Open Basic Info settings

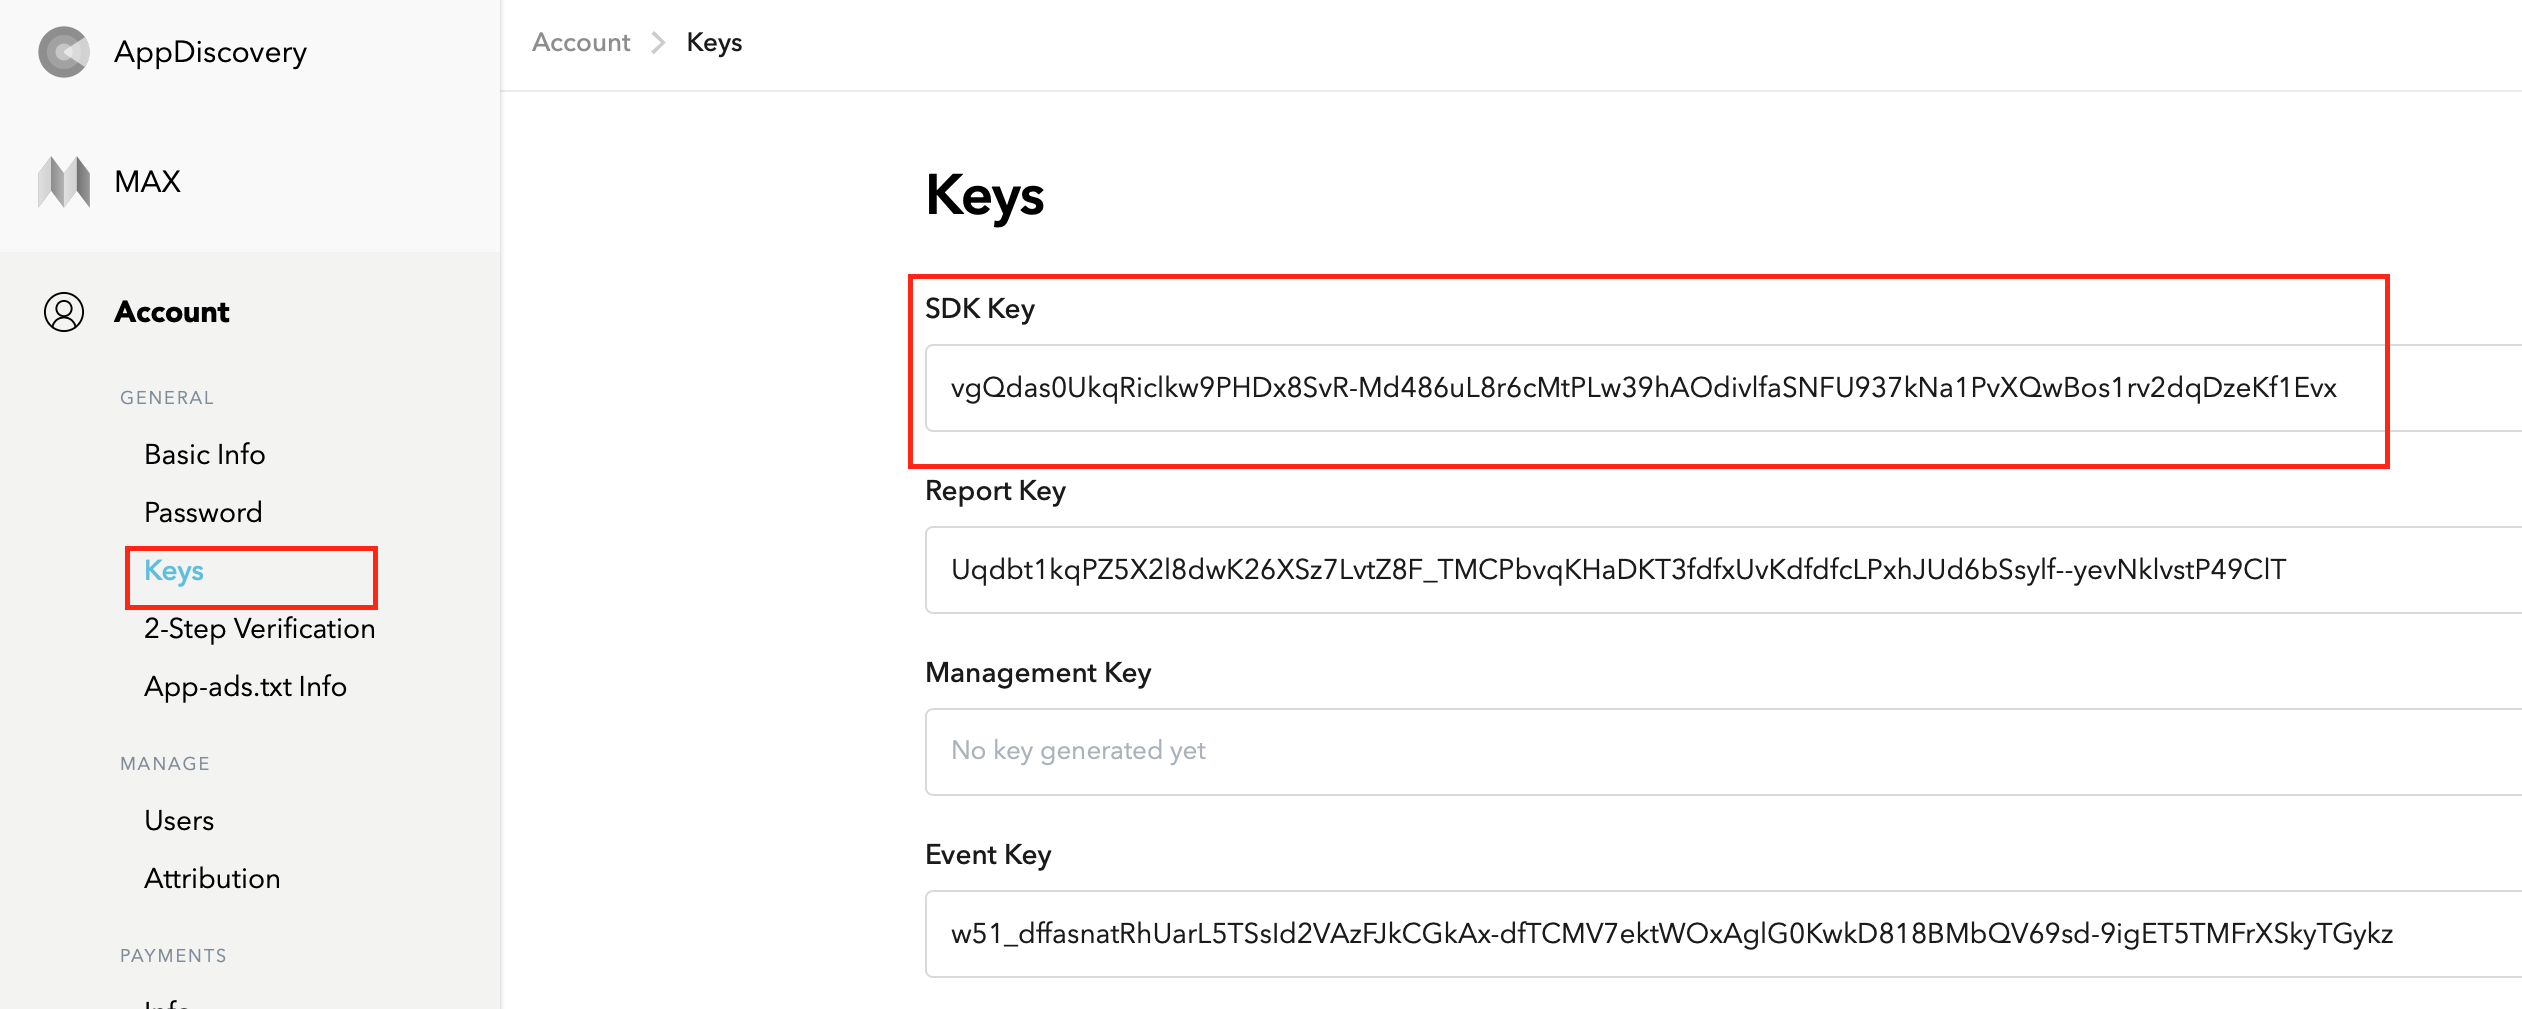204,454
